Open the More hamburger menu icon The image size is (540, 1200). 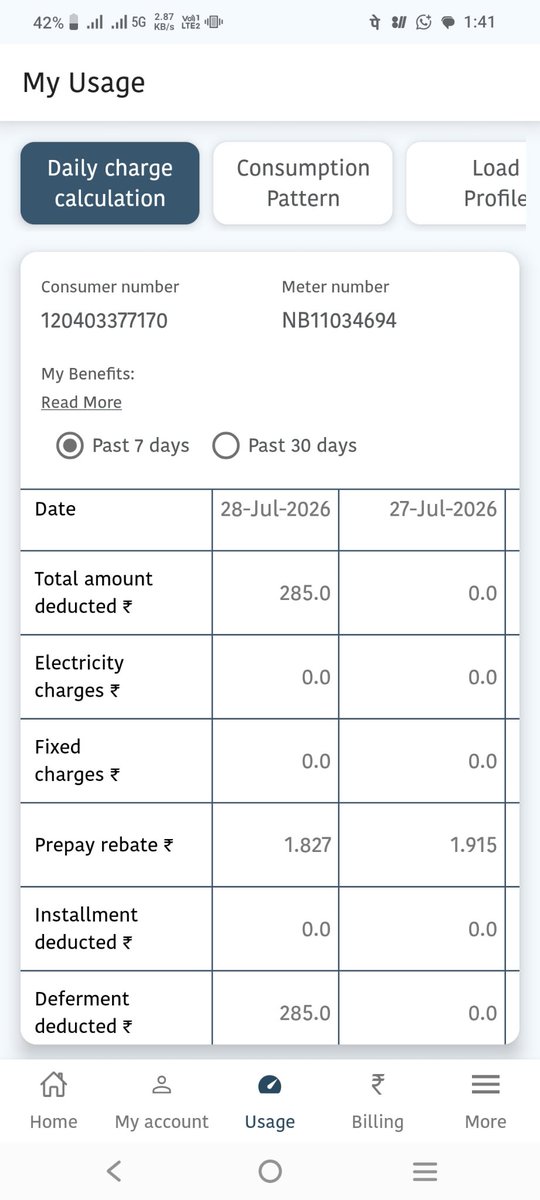tap(486, 1084)
